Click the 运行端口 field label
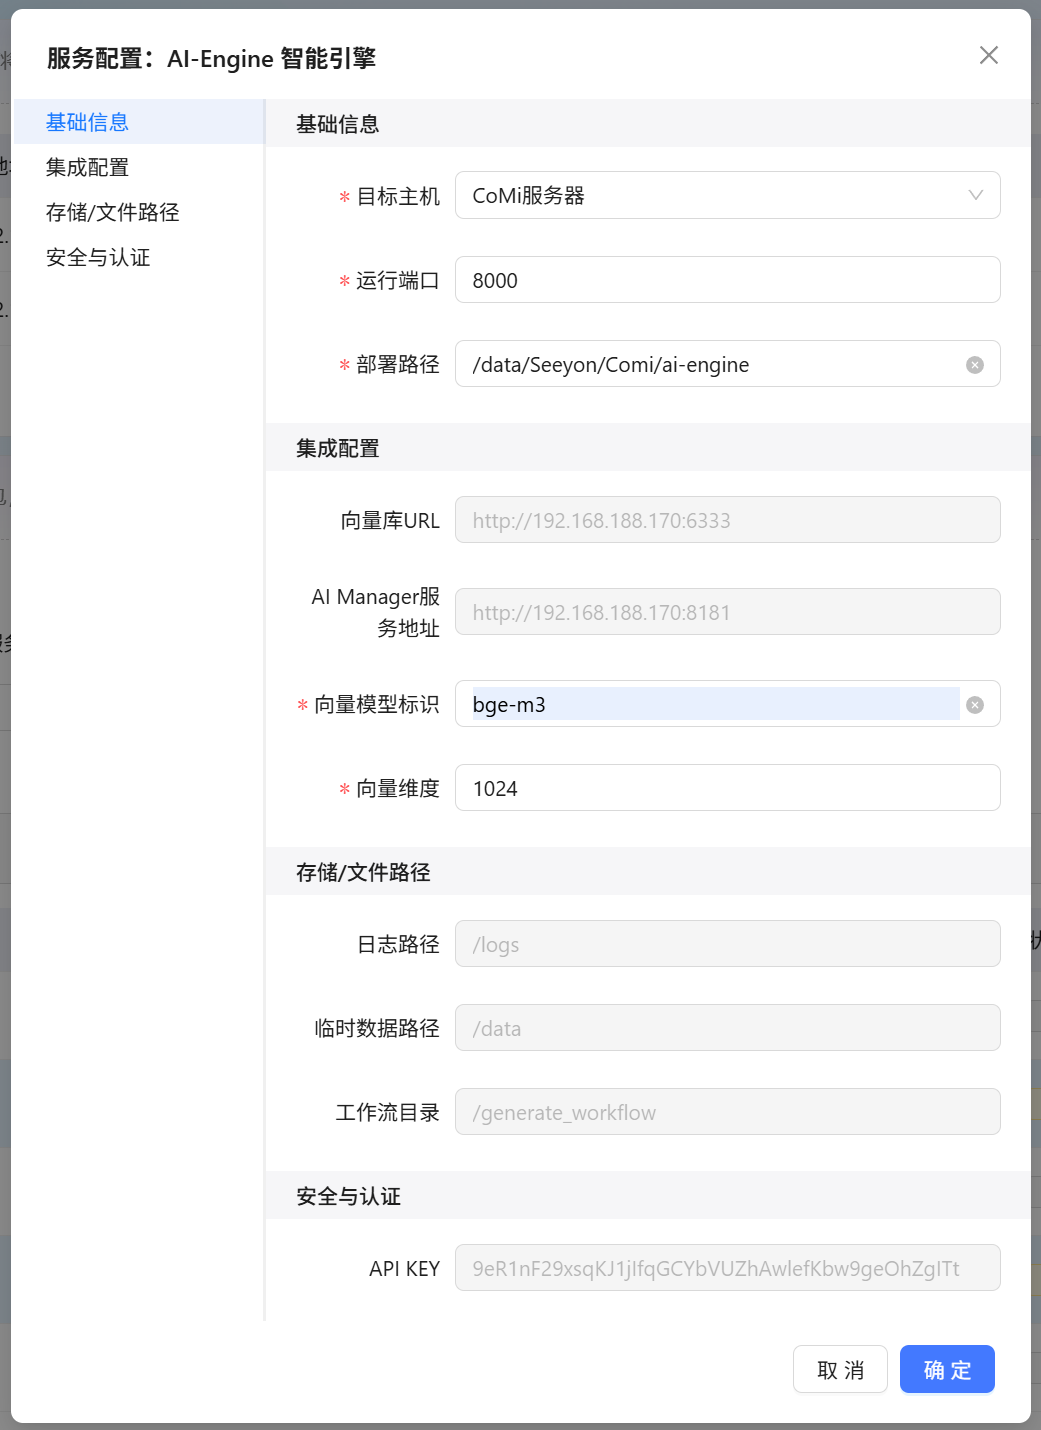The image size is (1041, 1430). (398, 280)
